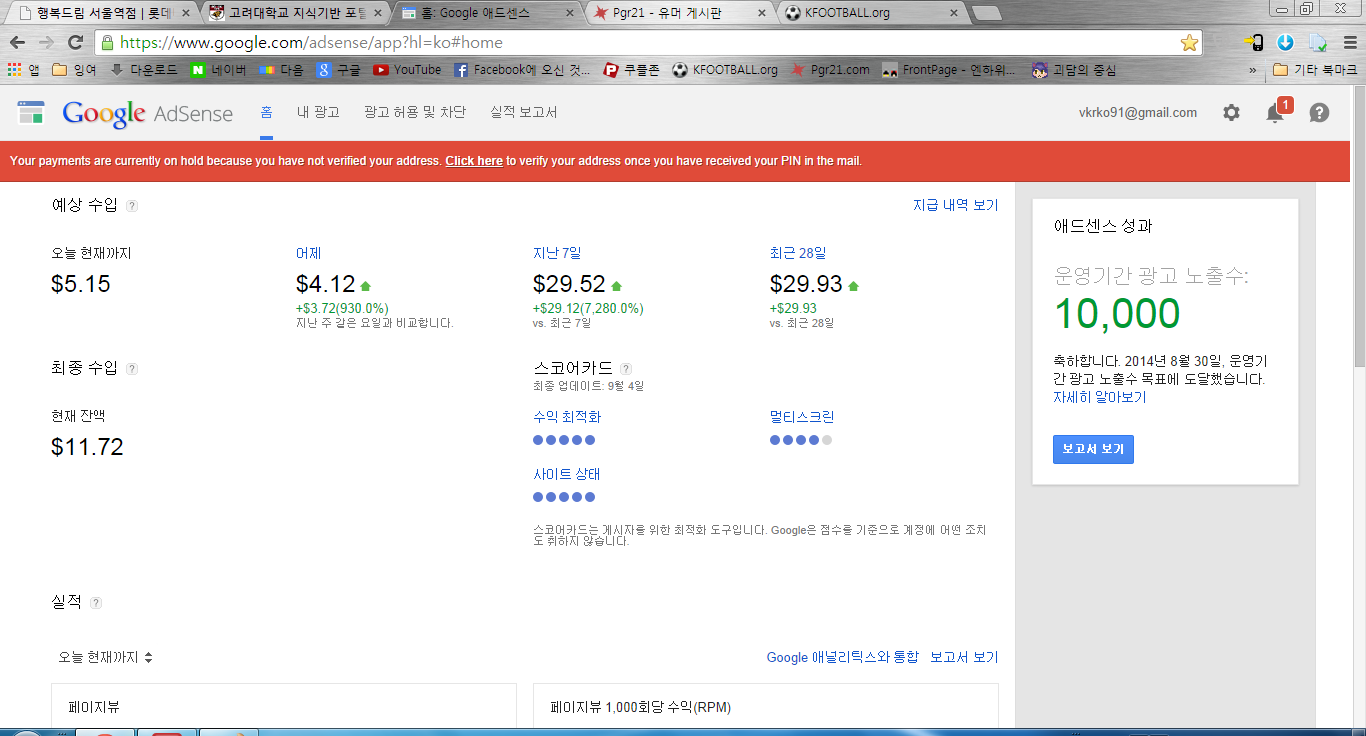Click the AdSense sidebar menu icon

(31, 113)
